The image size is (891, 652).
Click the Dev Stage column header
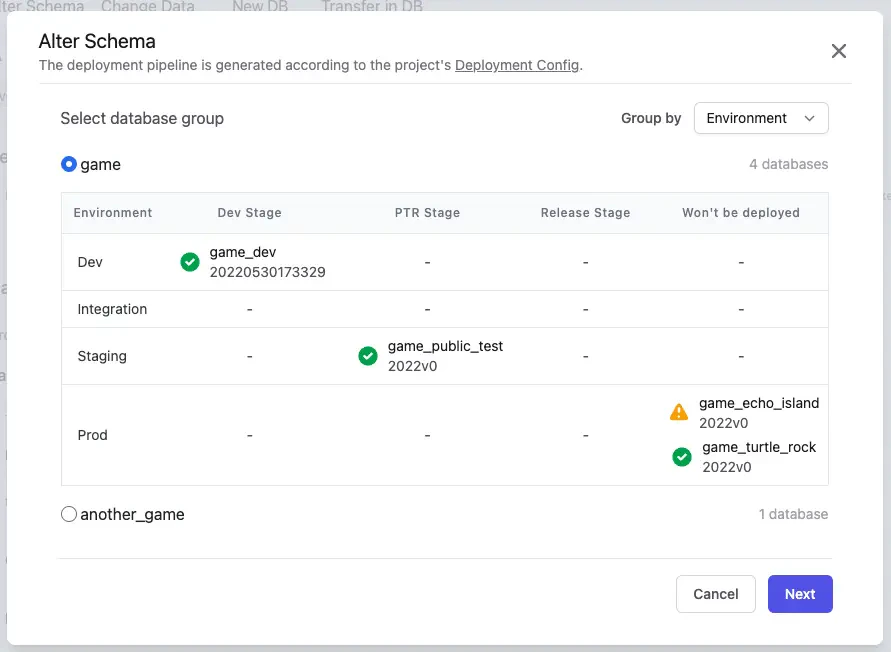pyautogui.click(x=249, y=213)
